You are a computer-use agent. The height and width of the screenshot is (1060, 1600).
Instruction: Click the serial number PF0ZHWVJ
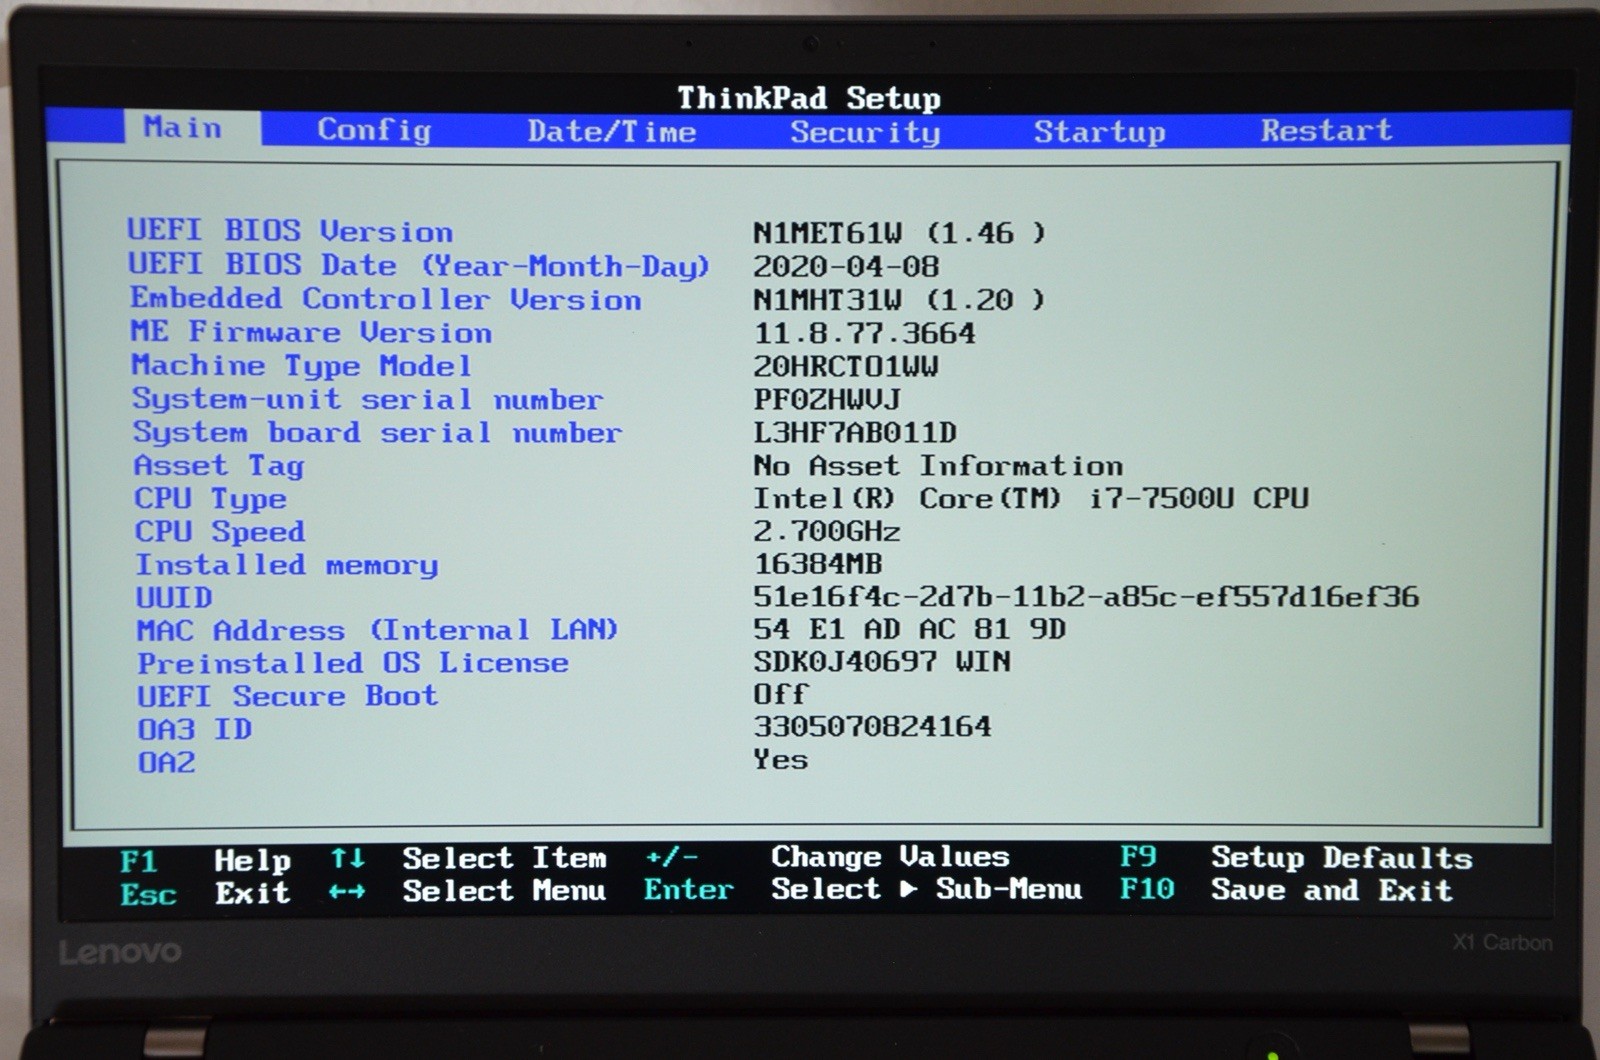[x=827, y=399]
